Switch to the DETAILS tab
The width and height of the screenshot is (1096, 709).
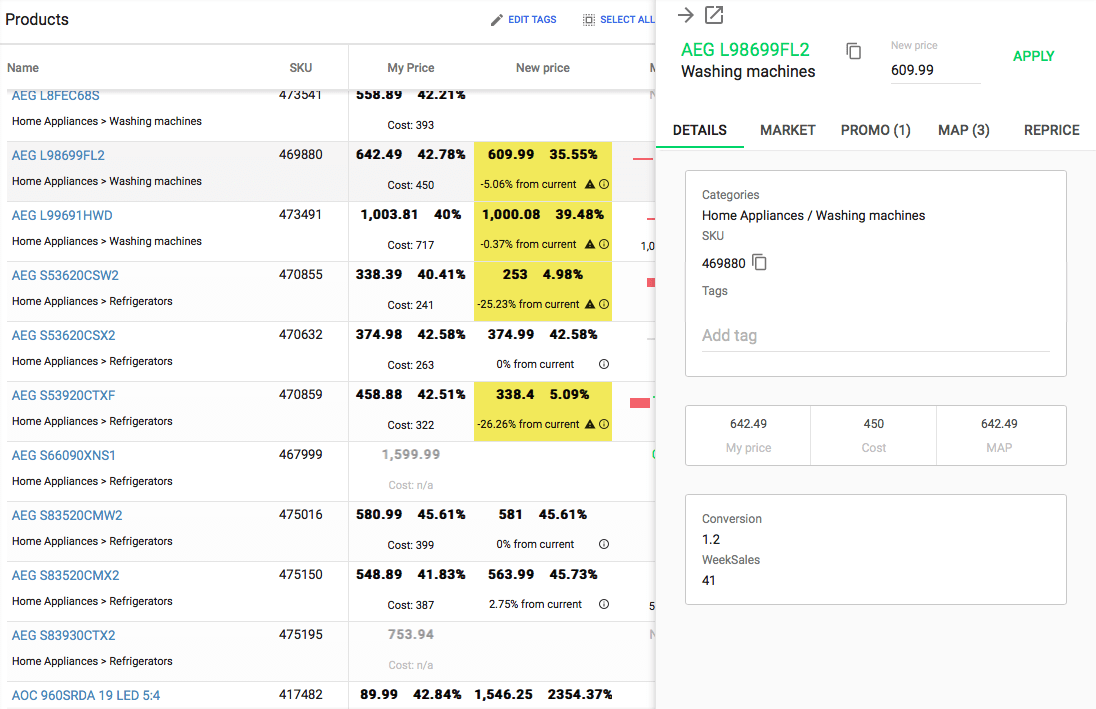(700, 130)
